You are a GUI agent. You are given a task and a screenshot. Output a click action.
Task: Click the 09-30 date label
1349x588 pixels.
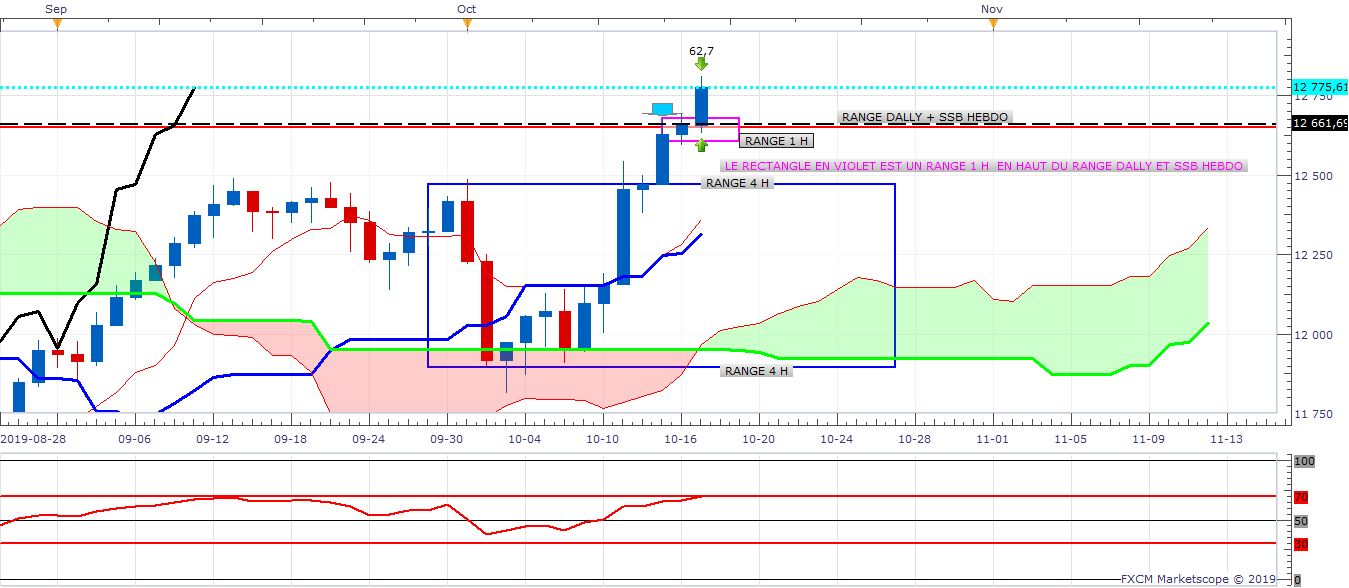[446, 439]
